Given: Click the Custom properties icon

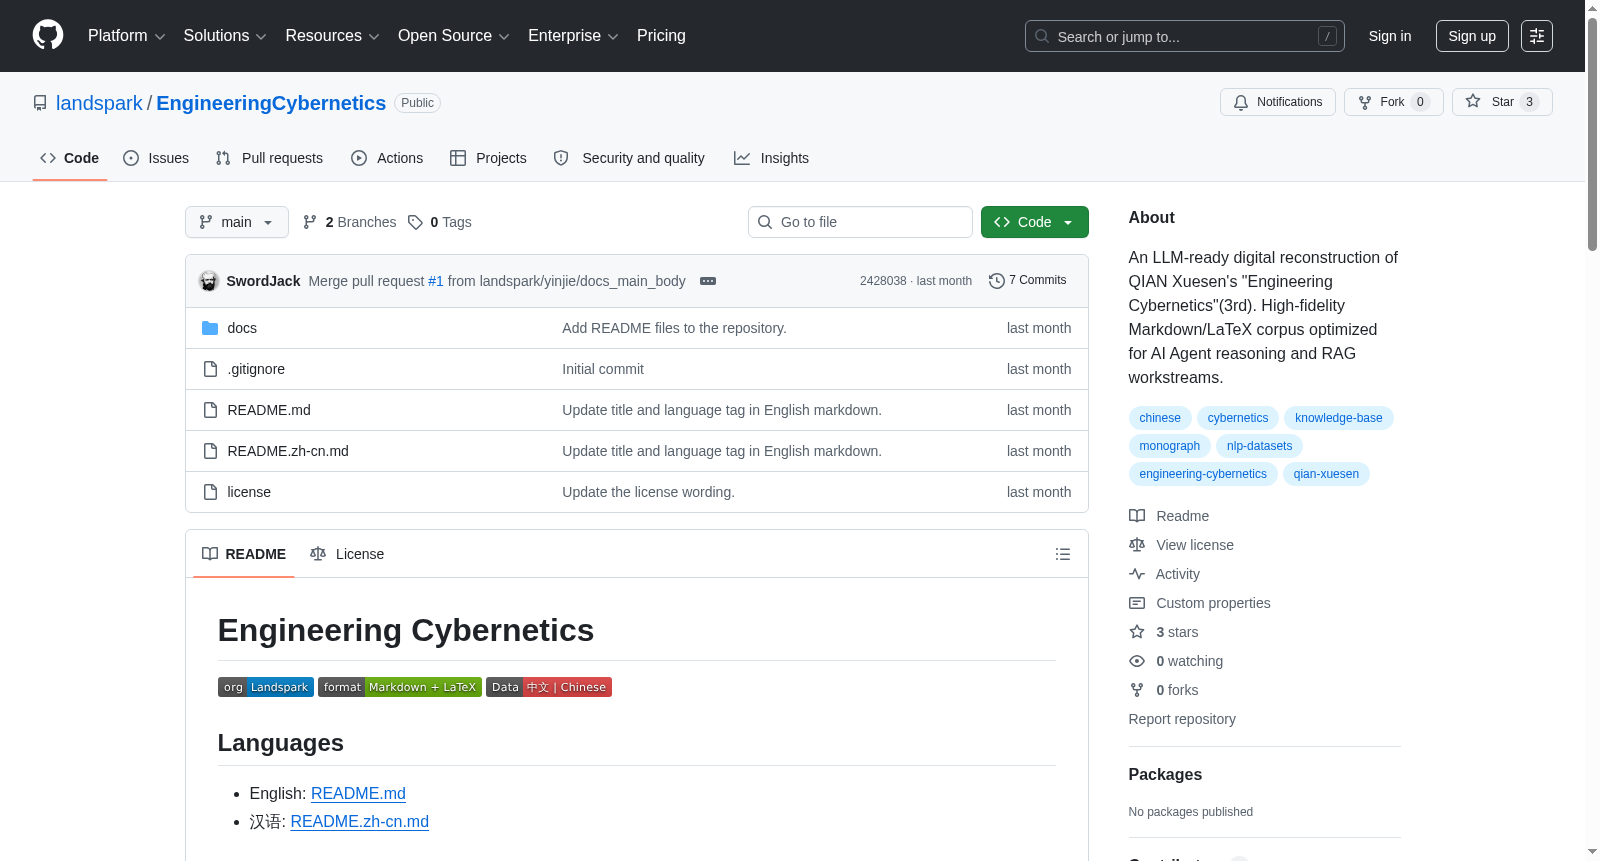Looking at the screenshot, I should click(x=1137, y=603).
